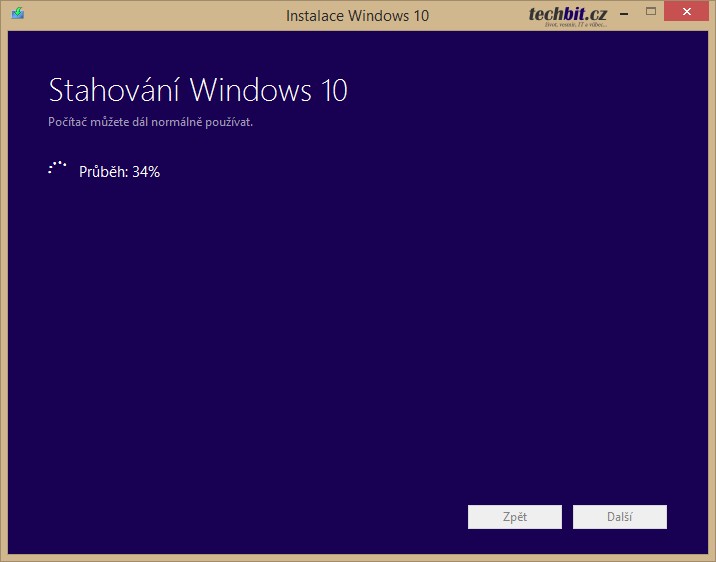The height and width of the screenshot is (562, 716).
Task: Click the word "používat" in the subtitle
Action: click(230, 122)
